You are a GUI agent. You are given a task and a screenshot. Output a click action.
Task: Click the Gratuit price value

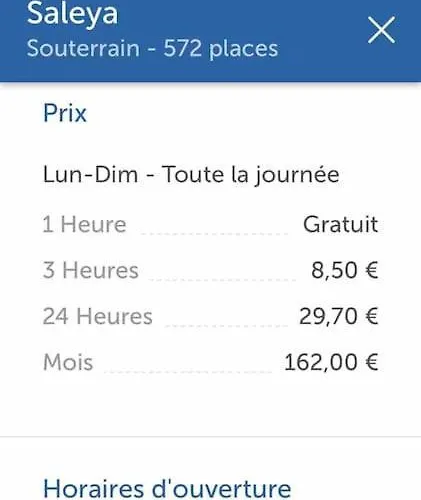point(341,224)
